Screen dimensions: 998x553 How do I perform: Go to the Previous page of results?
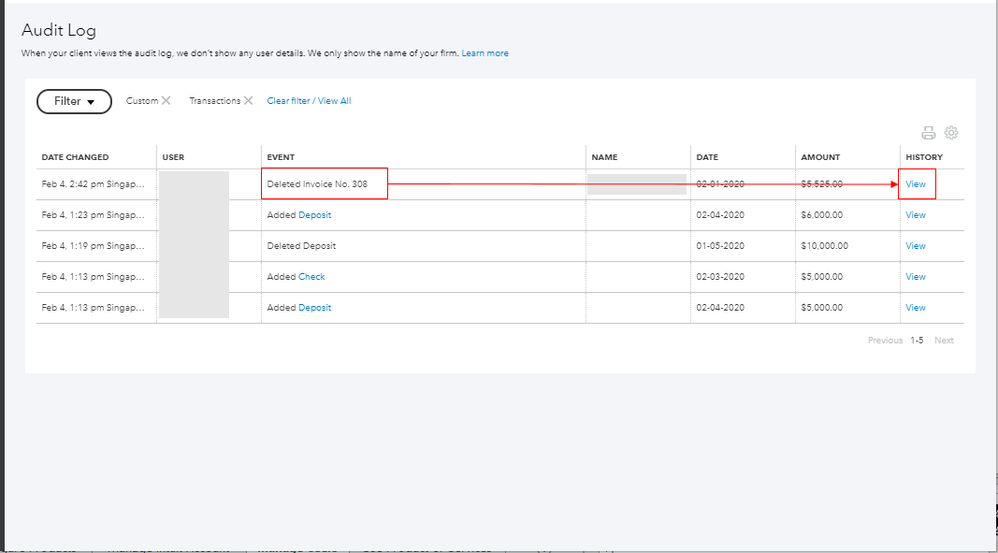885,341
